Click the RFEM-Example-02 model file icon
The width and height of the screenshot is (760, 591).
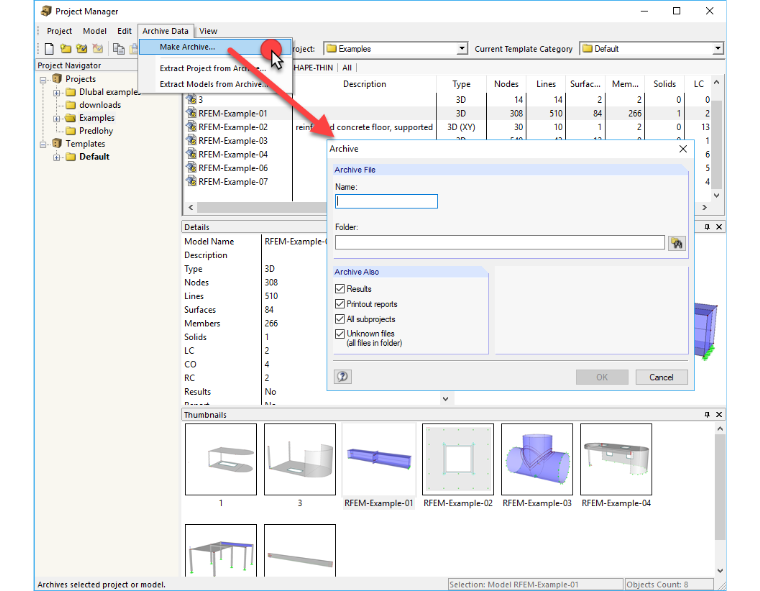coord(191,127)
